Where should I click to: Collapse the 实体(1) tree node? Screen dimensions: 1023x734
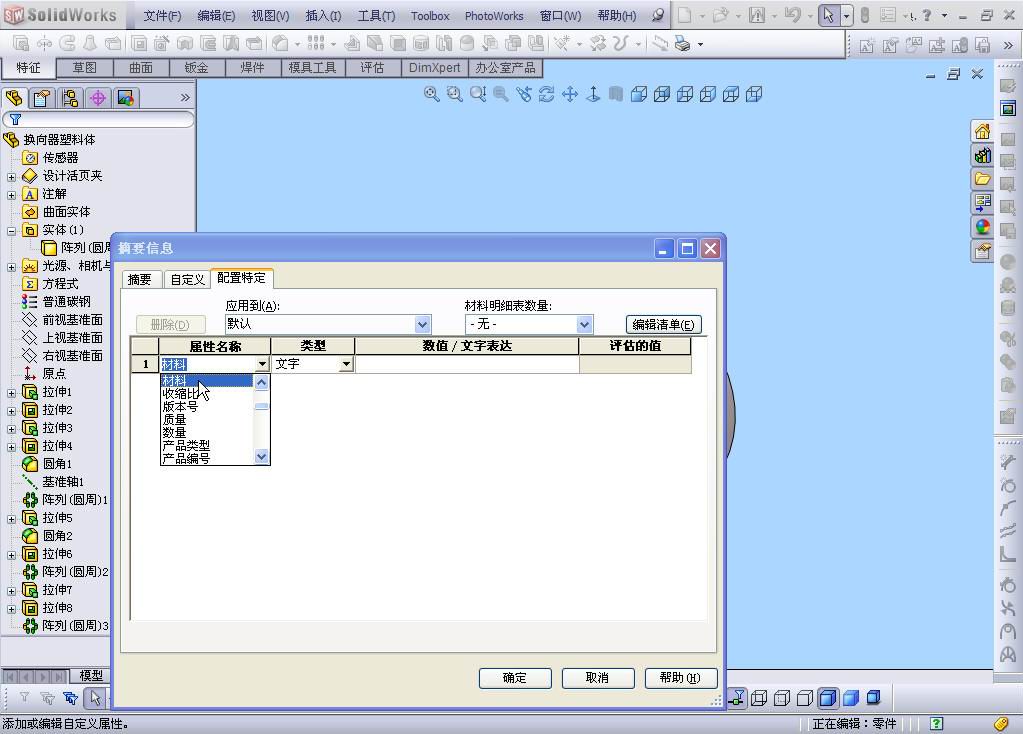[11, 231]
